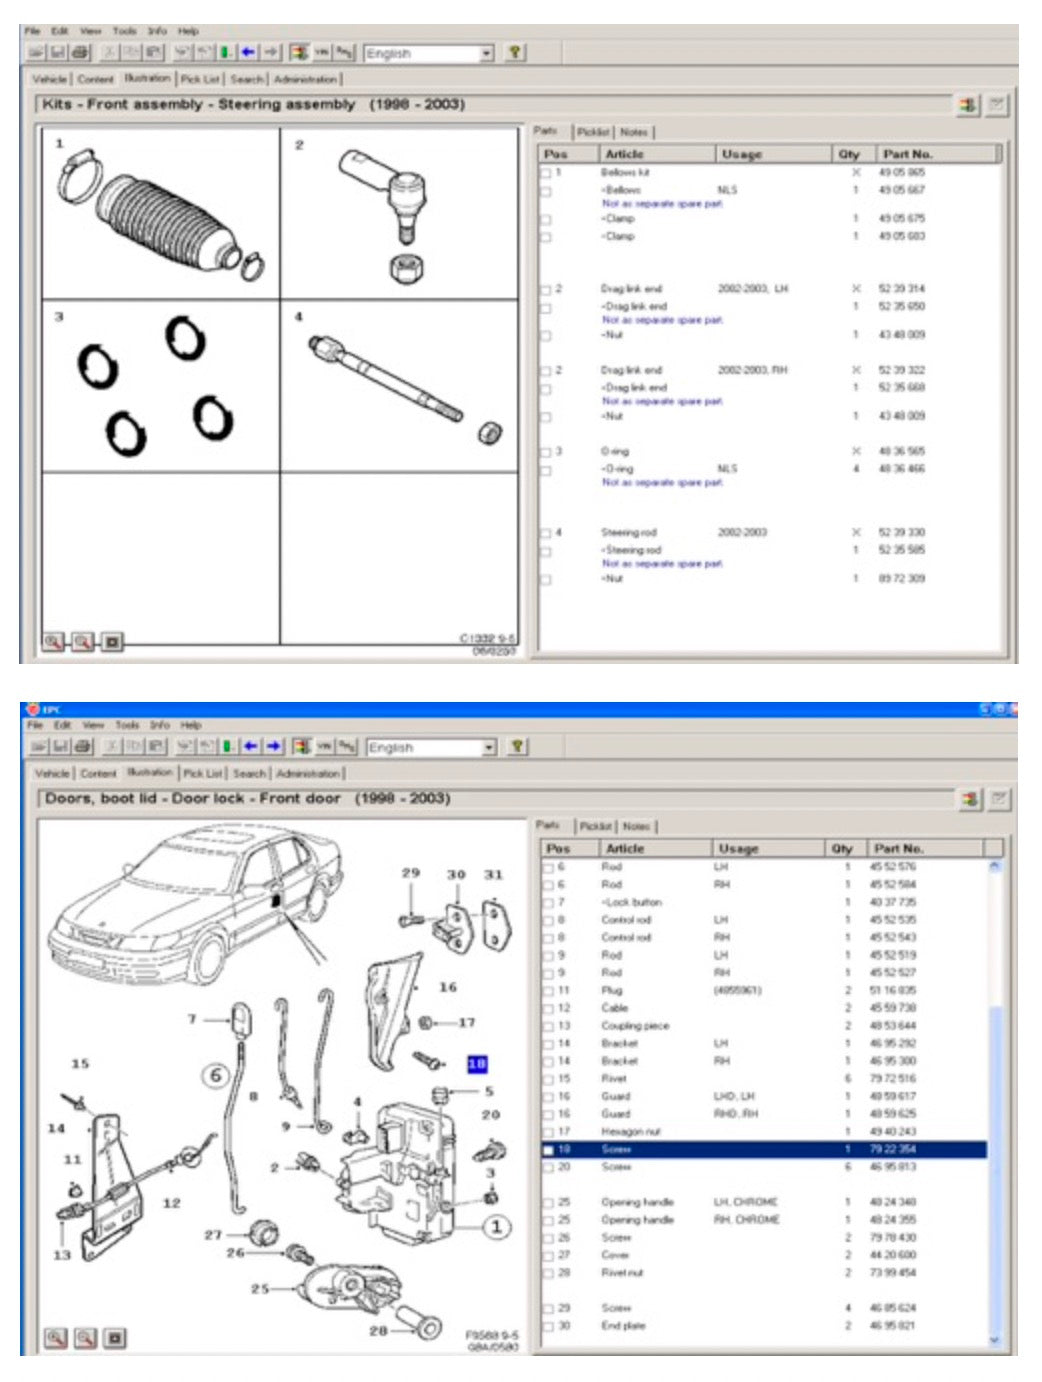Screen dimensions: 1042x1382
Task: Select Coupling piece row in door lock list
Action: [765, 1026]
